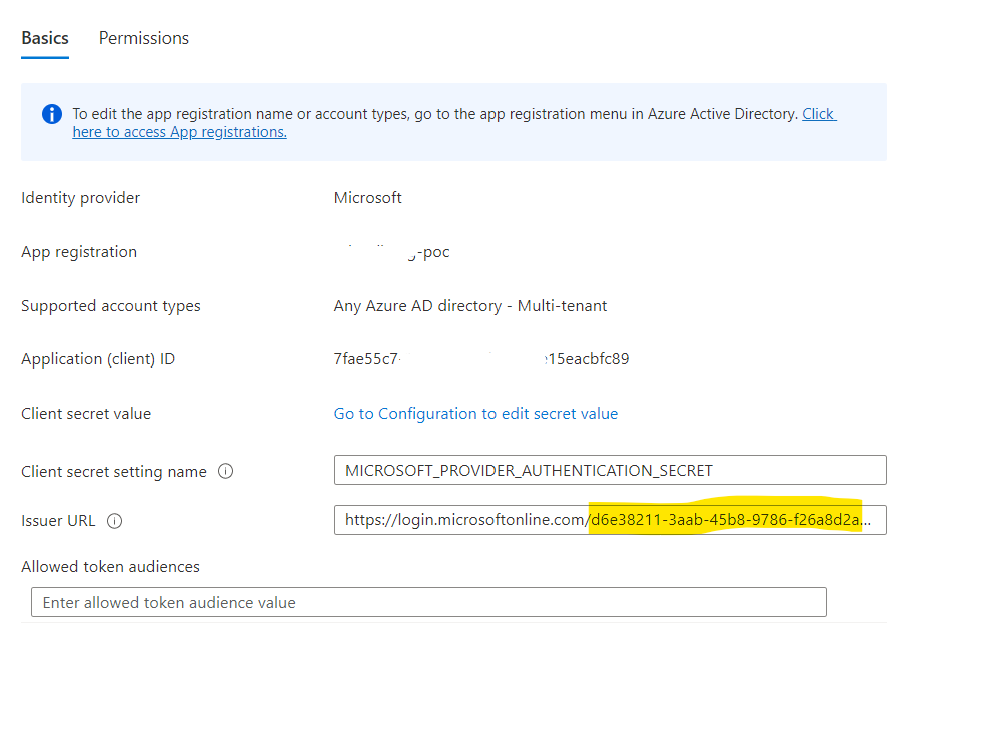The height and width of the screenshot is (732, 984).
Task: Click the 'Supported account types' label
Action: coord(111,306)
